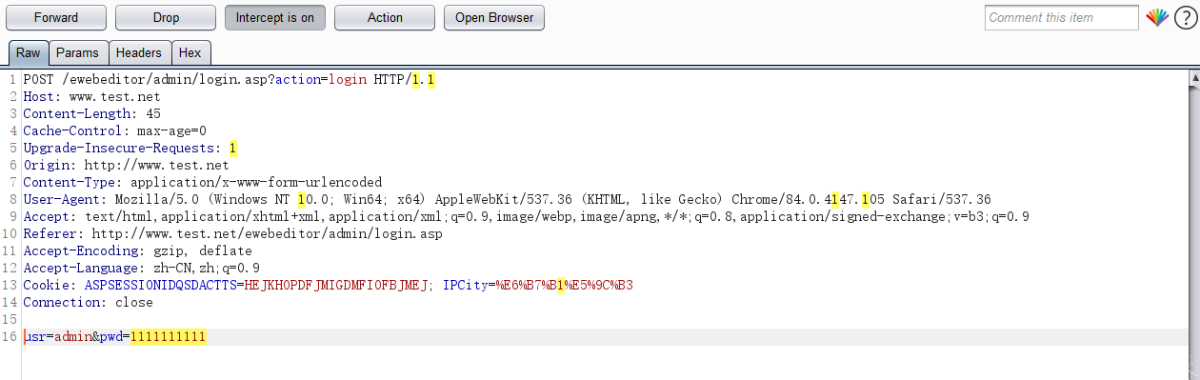The width and height of the screenshot is (1200, 380).
Task: Click the ASPSESSIONIDQSDACTTS cookie name
Action: point(160,285)
